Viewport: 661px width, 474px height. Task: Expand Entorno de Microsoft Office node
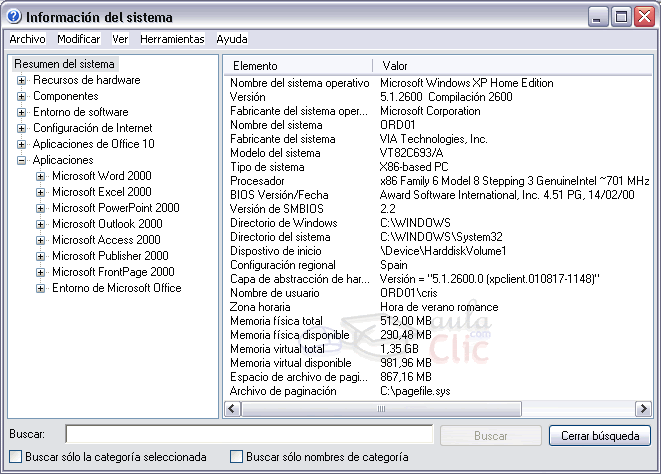click(x=40, y=288)
